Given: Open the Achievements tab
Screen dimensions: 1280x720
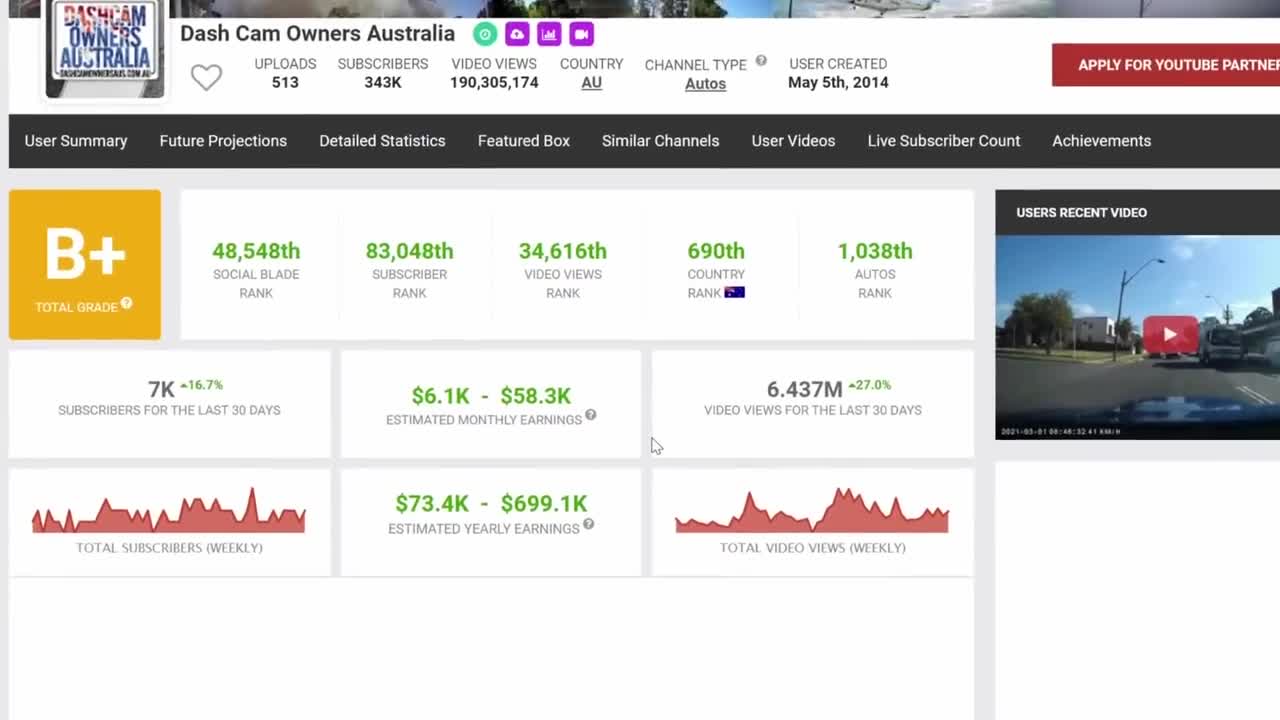Looking at the screenshot, I should point(1101,141).
